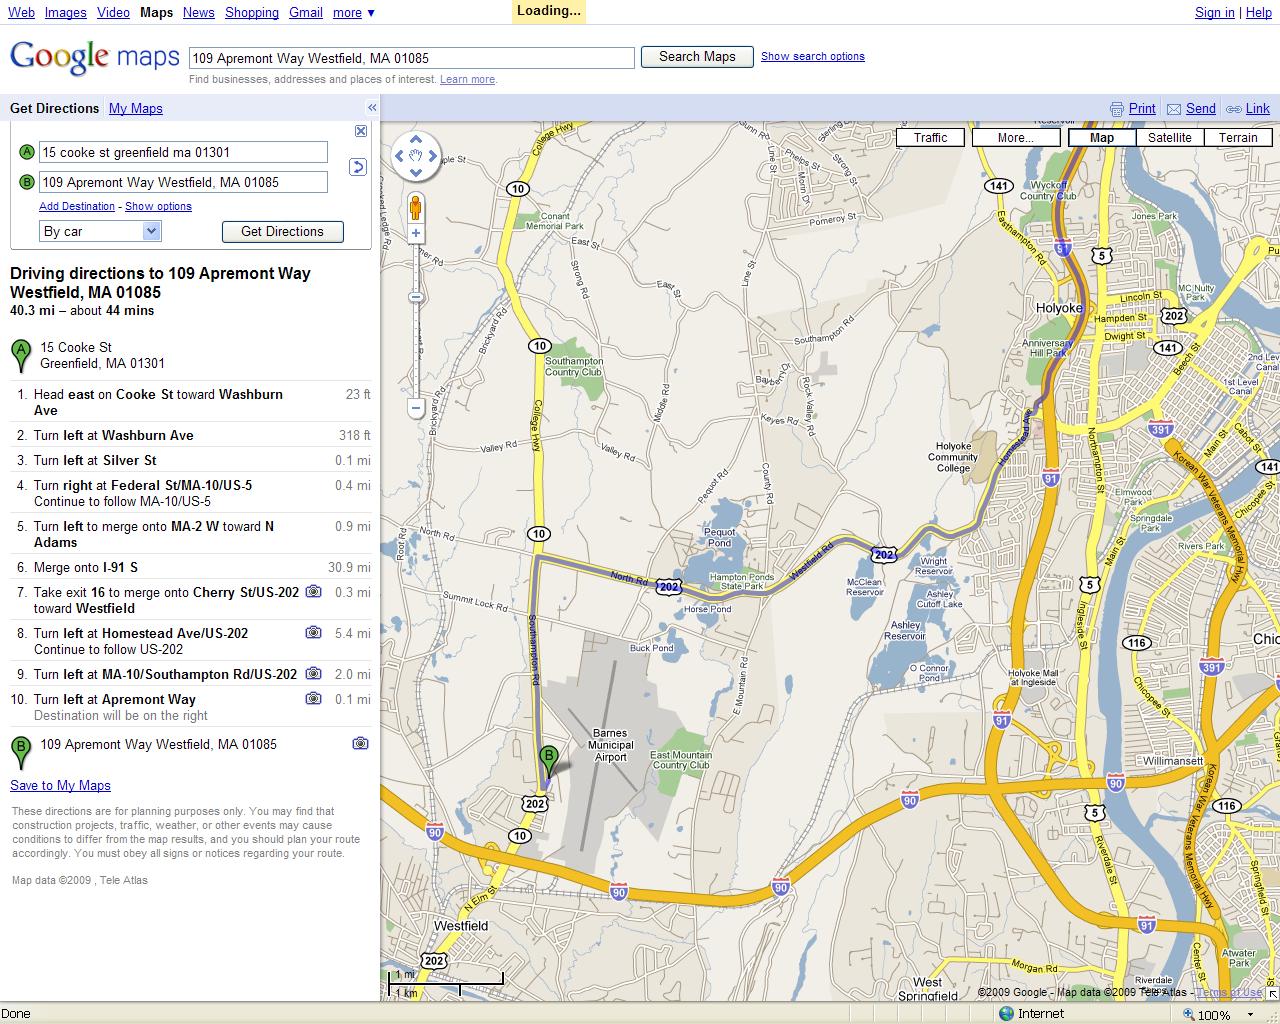Click Save to My Maps link
This screenshot has height=1024, width=1280.
[60, 785]
